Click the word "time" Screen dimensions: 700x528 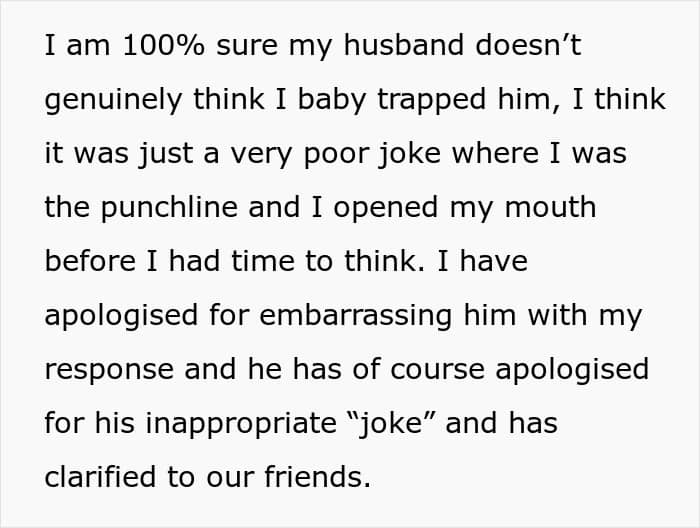(262, 262)
